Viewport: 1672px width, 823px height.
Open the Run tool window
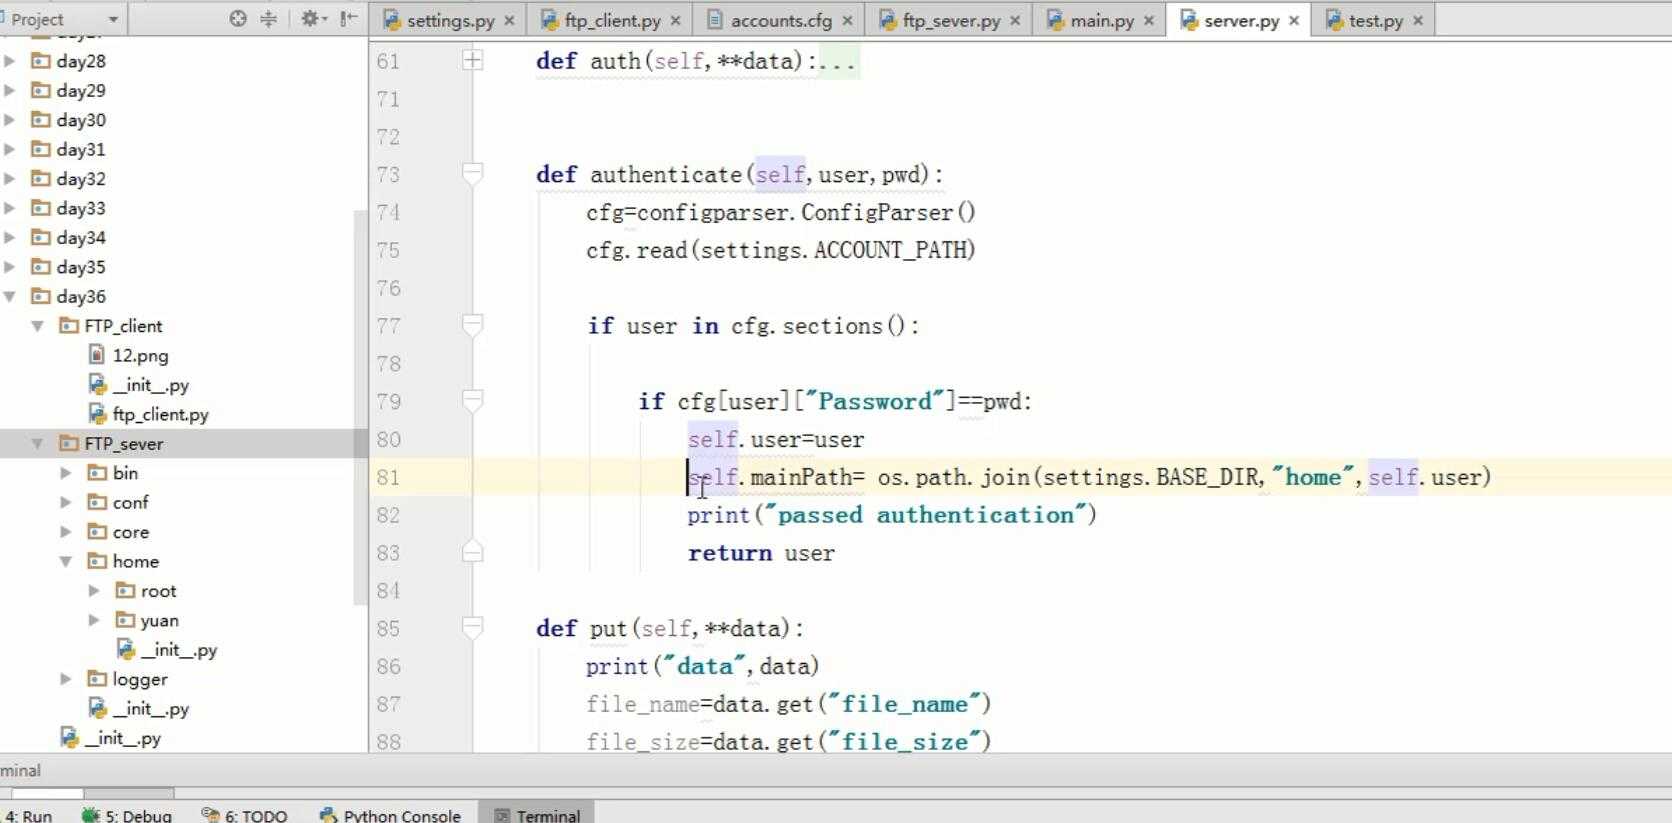[28, 815]
